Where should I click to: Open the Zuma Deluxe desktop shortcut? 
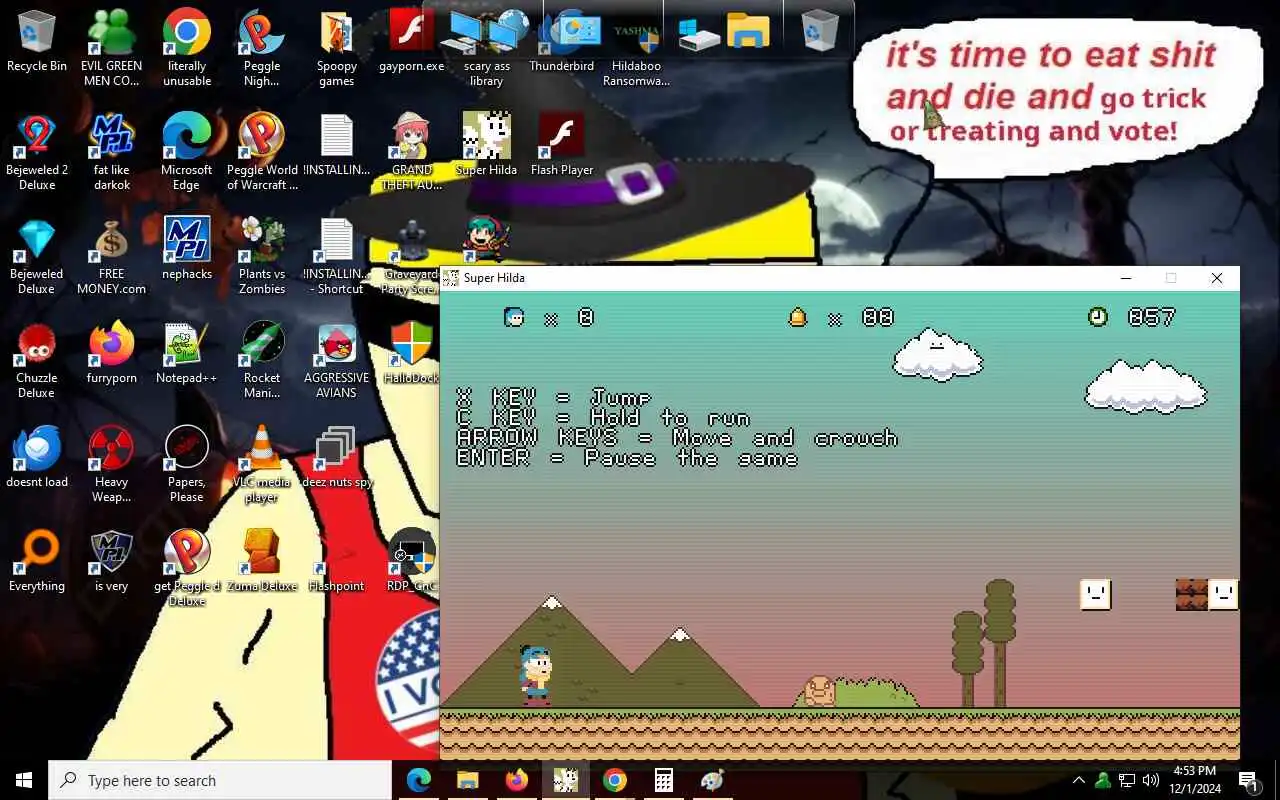[262, 561]
